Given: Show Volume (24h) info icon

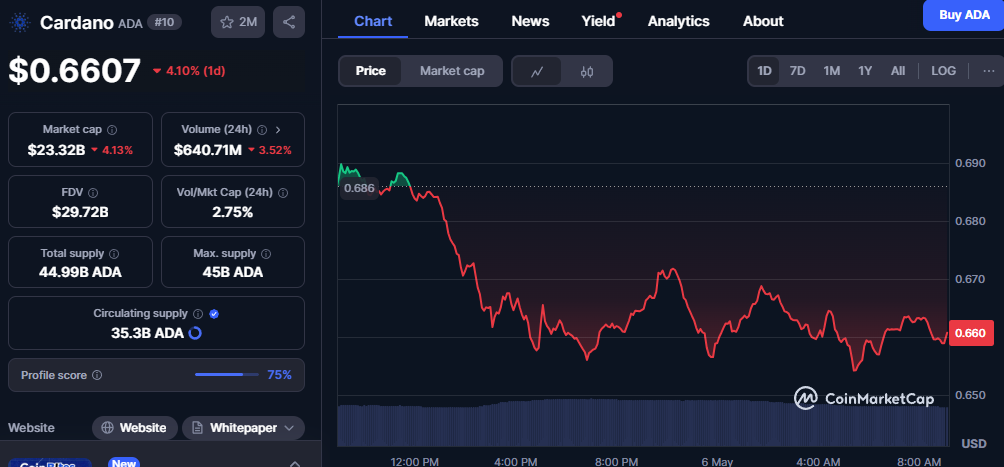Looking at the screenshot, I should (262, 130).
